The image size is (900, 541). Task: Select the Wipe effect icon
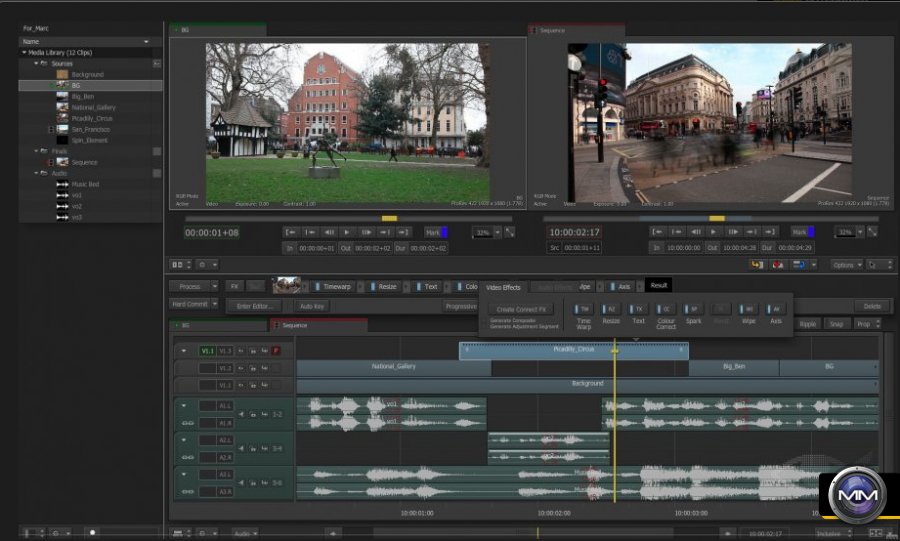tap(749, 309)
